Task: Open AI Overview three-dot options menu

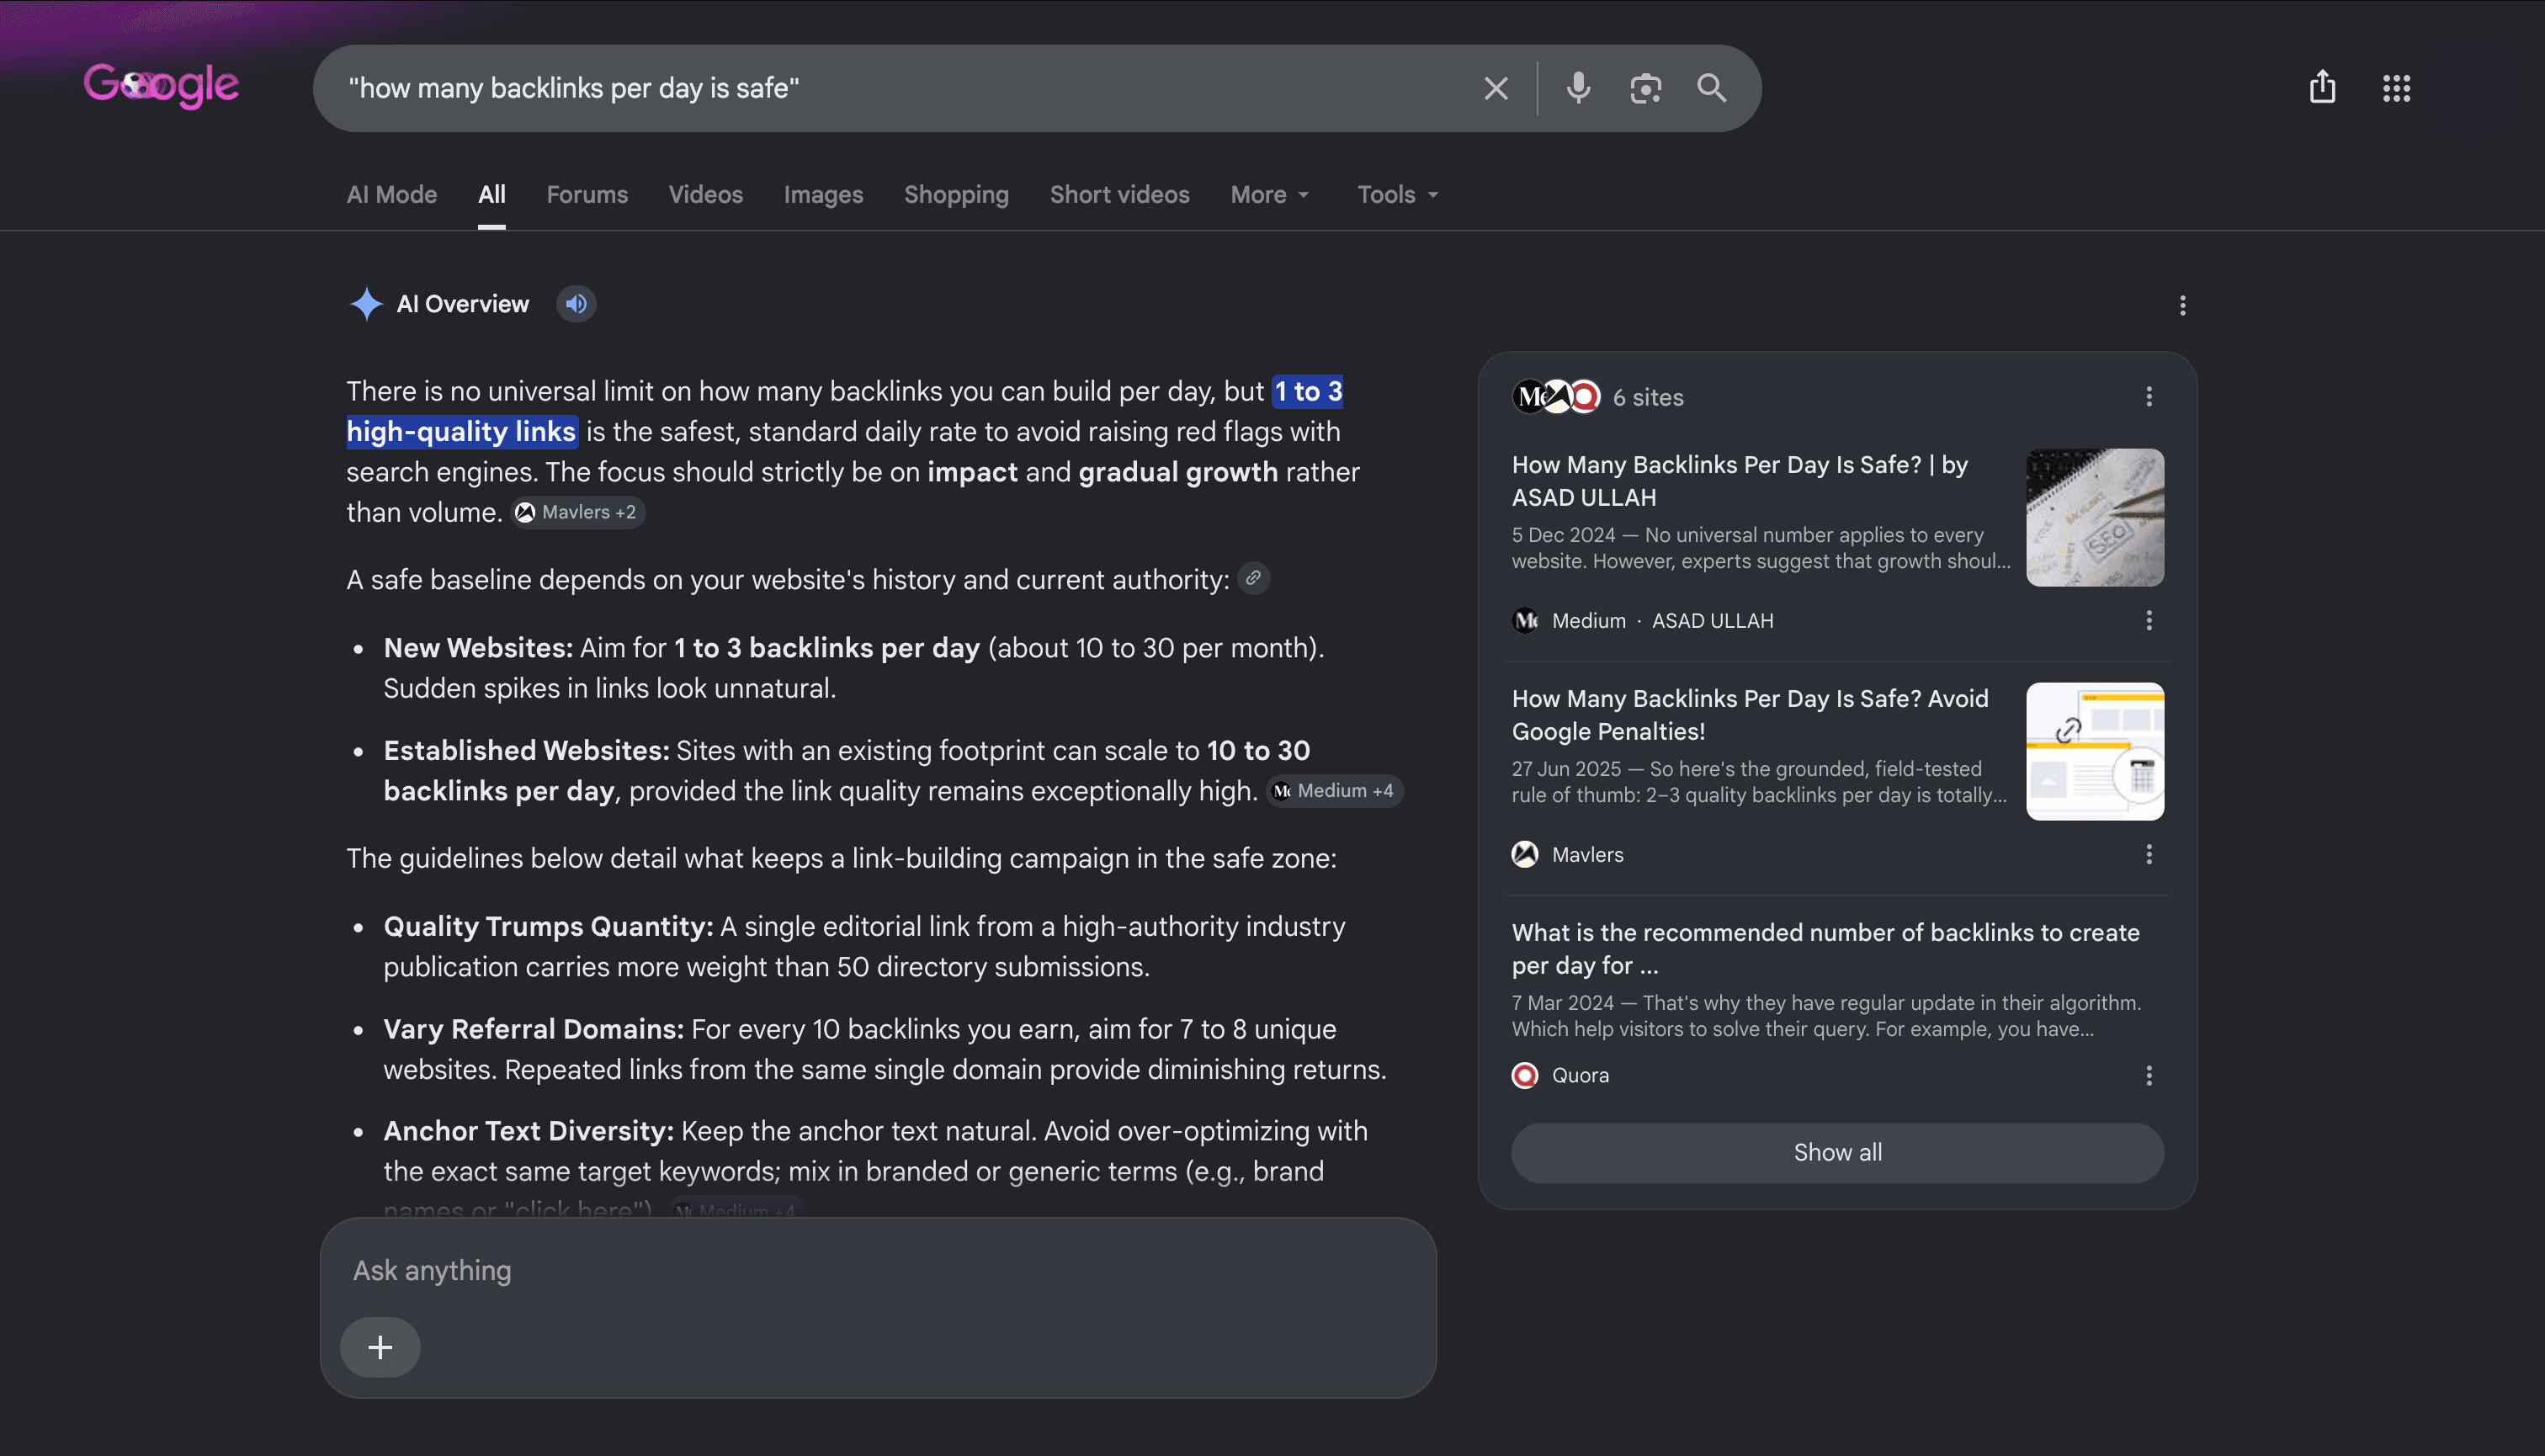Action: pos(2183,305)
